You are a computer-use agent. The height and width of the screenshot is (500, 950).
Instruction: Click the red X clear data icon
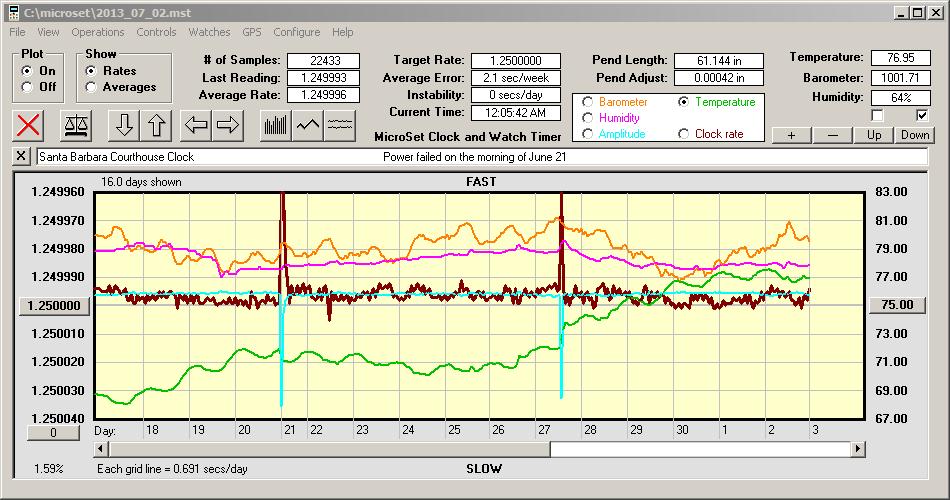28,125
